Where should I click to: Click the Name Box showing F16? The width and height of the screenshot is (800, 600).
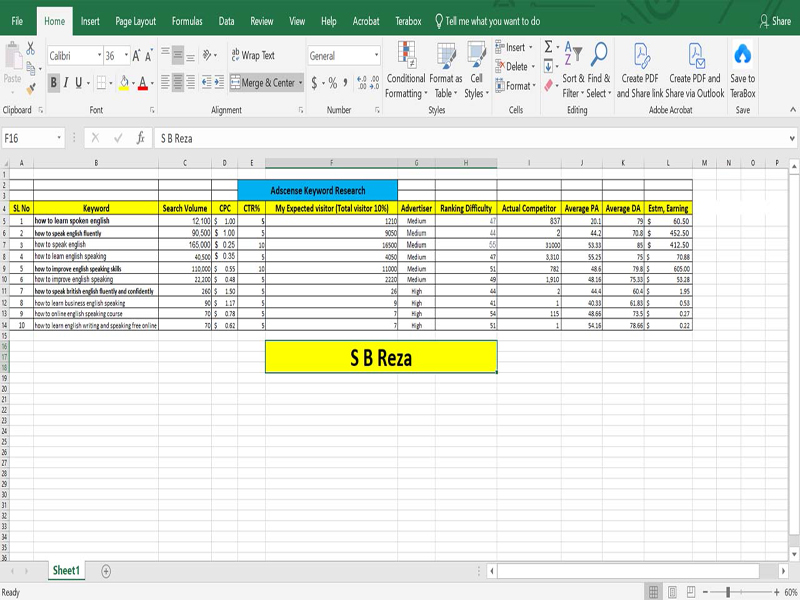pos(30,138)
